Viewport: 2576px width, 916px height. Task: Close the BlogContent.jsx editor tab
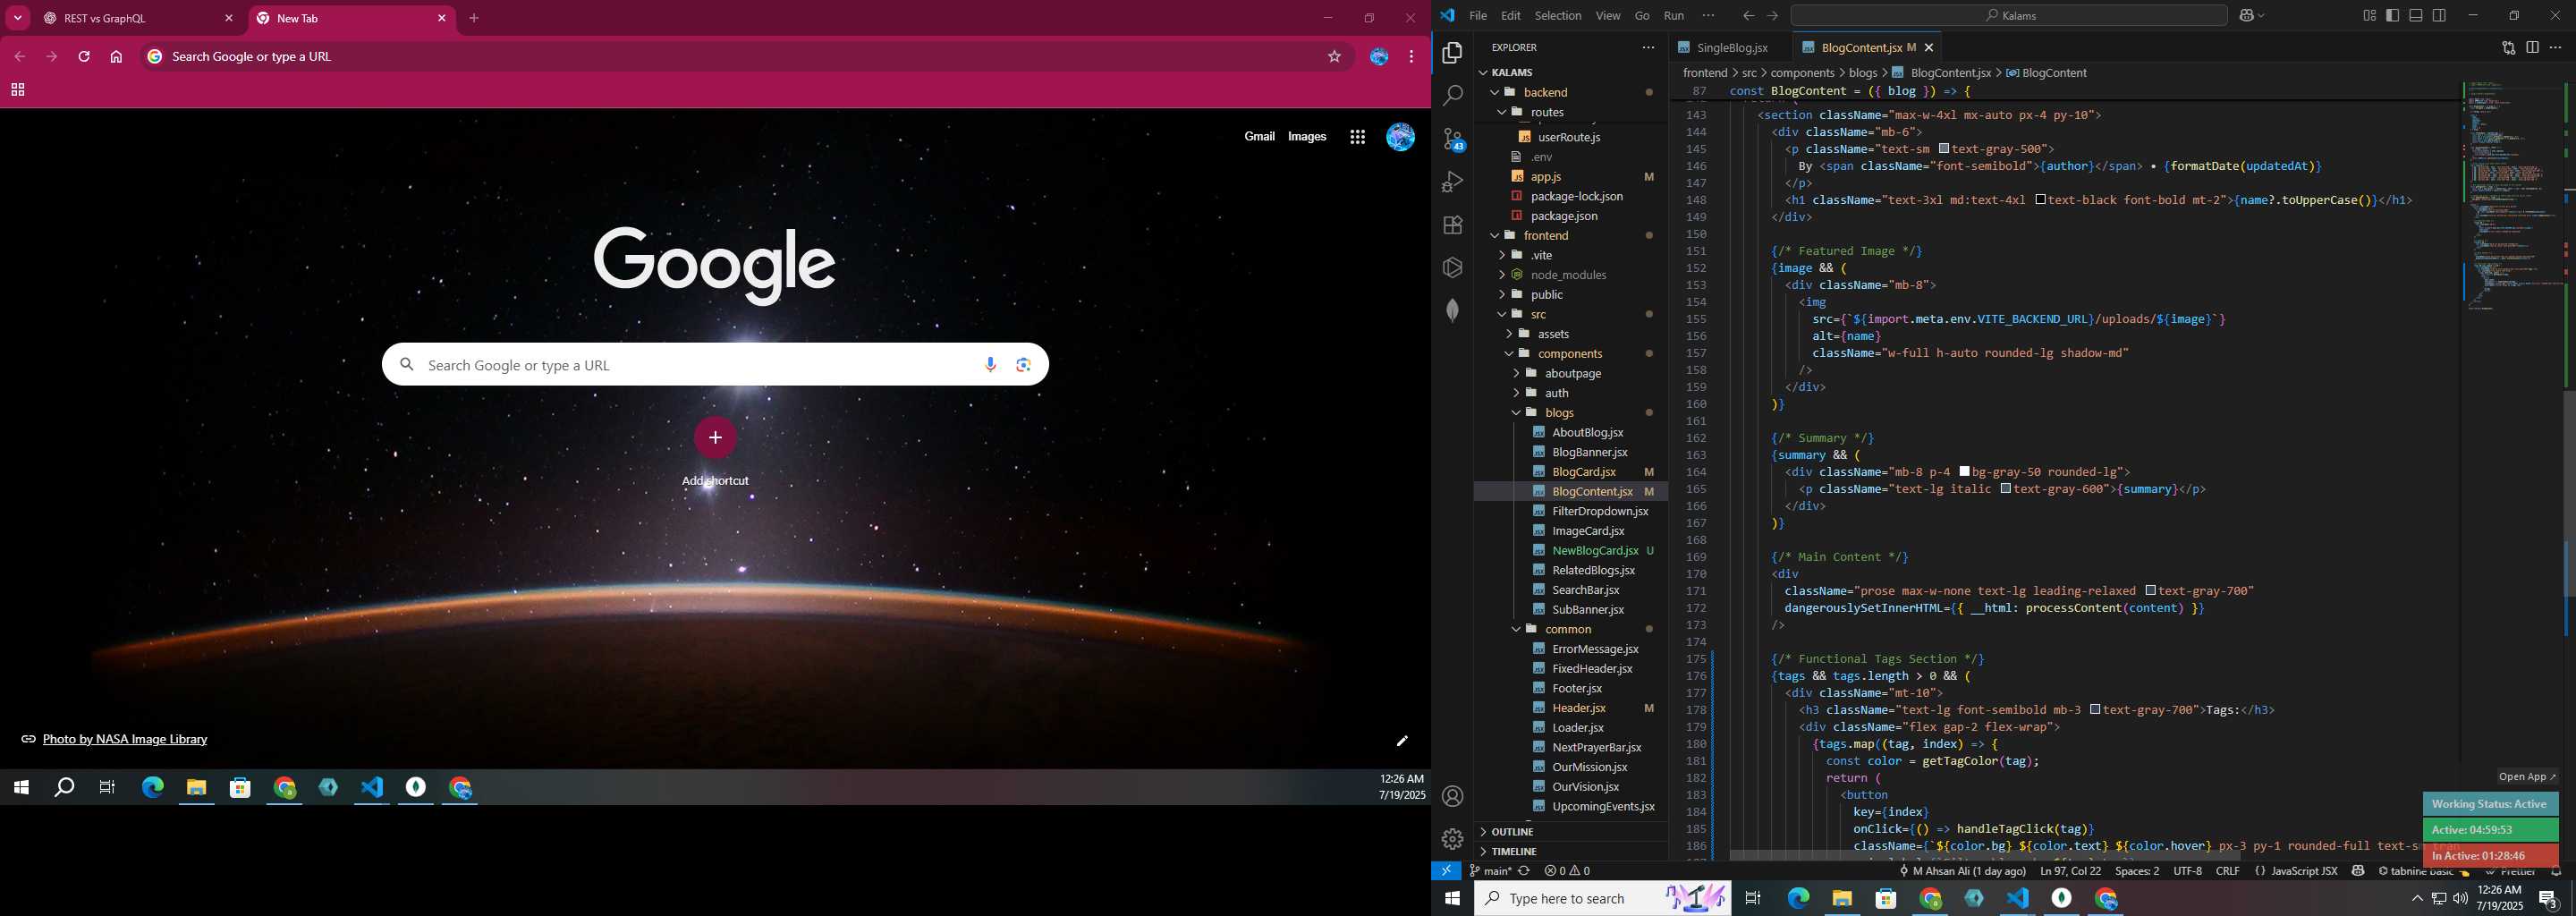tap(1929, 48)
